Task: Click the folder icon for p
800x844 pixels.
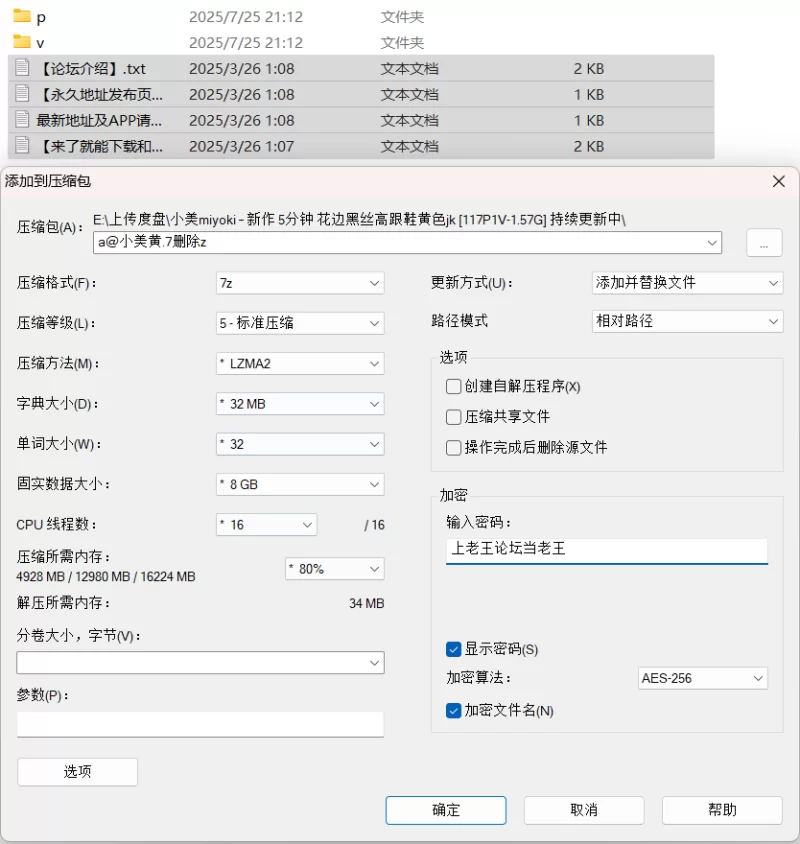Action: pos(22,16)
